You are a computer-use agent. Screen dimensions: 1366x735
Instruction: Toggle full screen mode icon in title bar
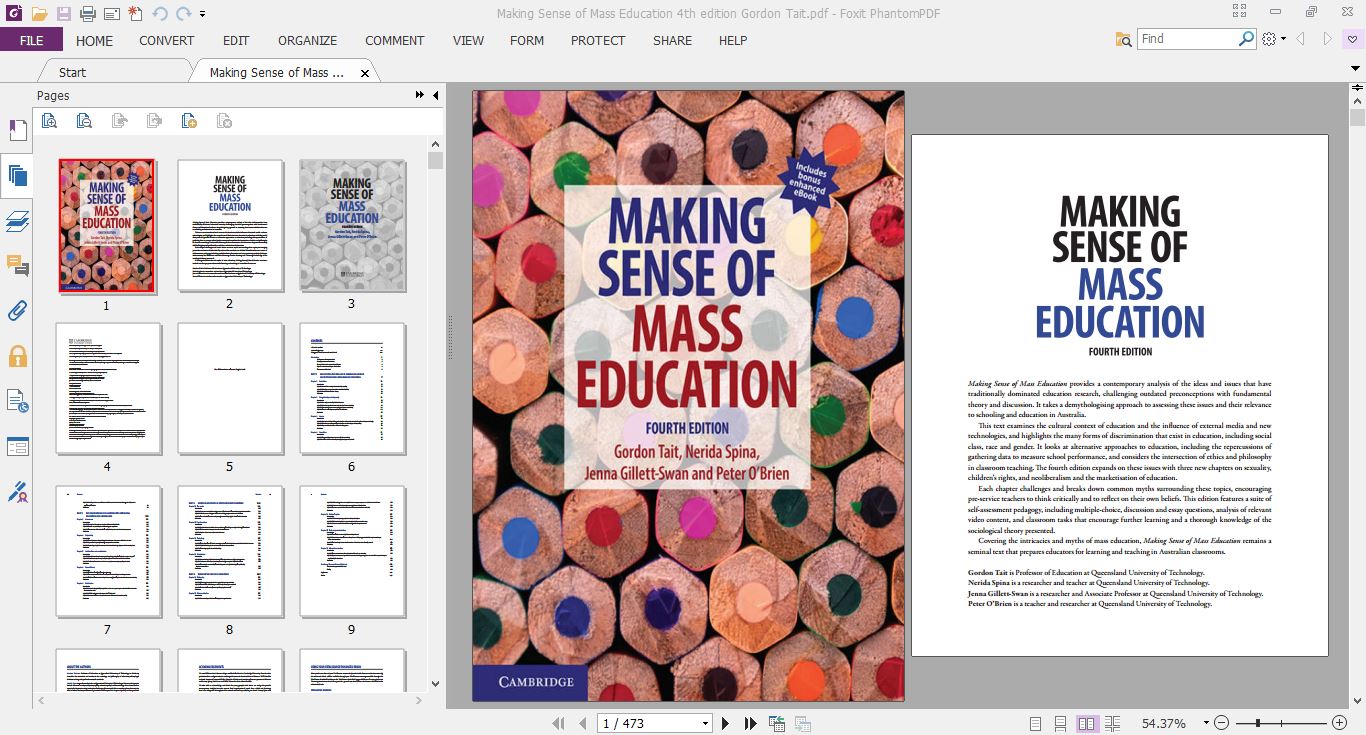coord(1240,12)
